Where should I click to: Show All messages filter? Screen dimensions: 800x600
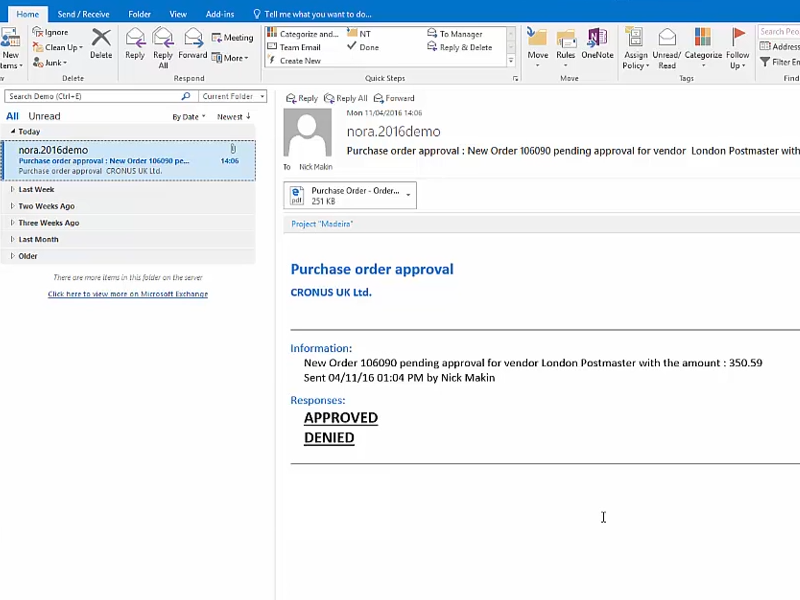[x=12, y=116]
